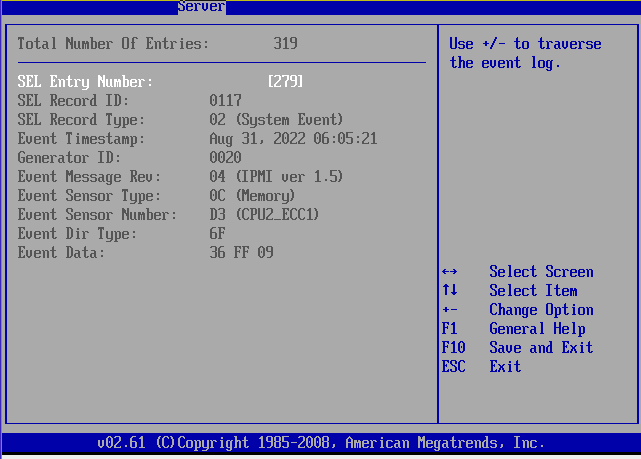Click the up-down arrow Select Item icon
This screenshot has height=459, width=641.
click(449, 291)
